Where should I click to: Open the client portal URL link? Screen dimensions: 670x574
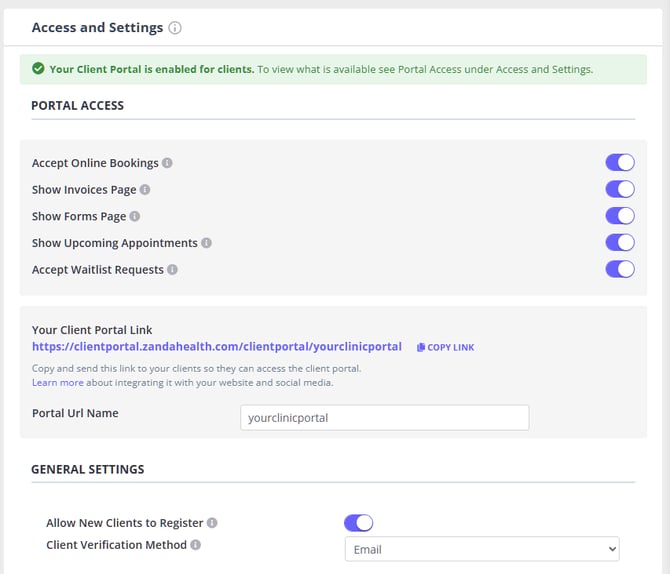pyautogui.click(x=216, y=347)
